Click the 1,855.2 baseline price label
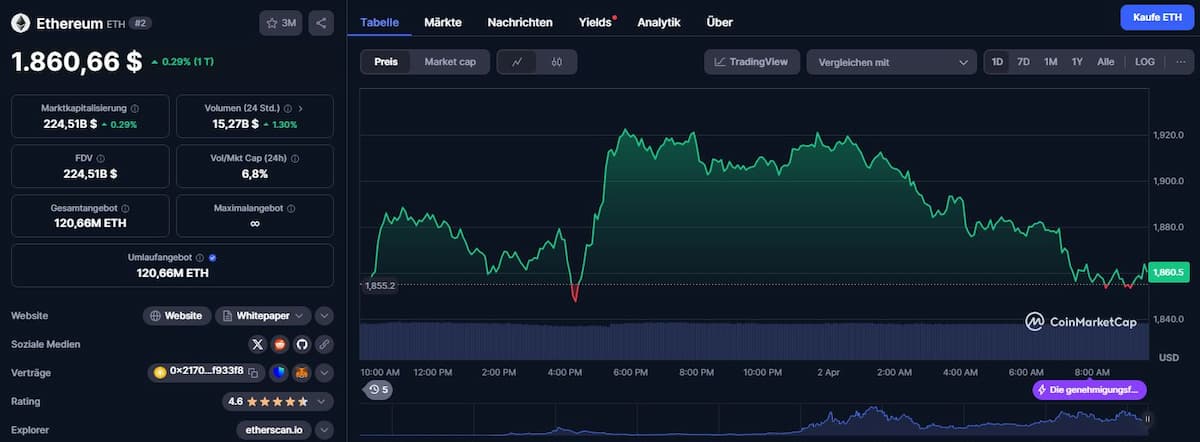Viewport: 1200px width, 442px height. tap(379, 286)
